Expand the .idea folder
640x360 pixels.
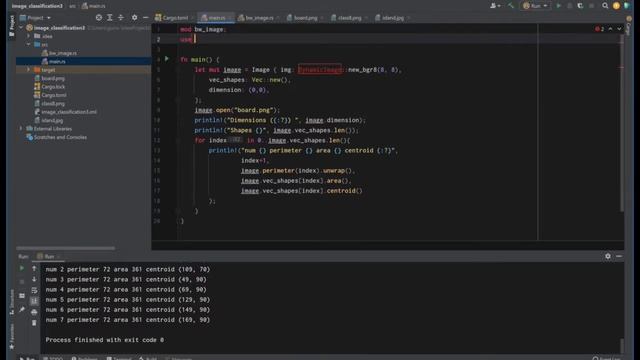point(29,36)
